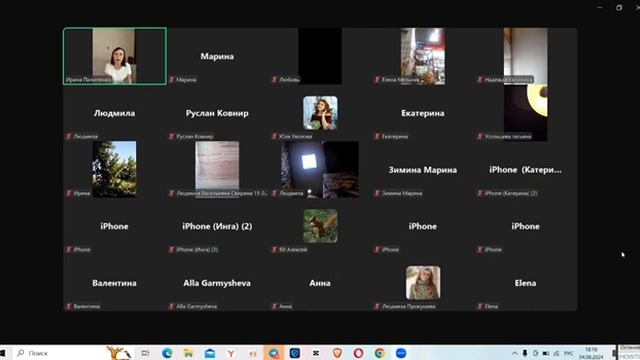Screen dimensions: 640x360
Task: Click muted mic icon beside iPhone (Катерина) (2)
Action: click(480, 193)
